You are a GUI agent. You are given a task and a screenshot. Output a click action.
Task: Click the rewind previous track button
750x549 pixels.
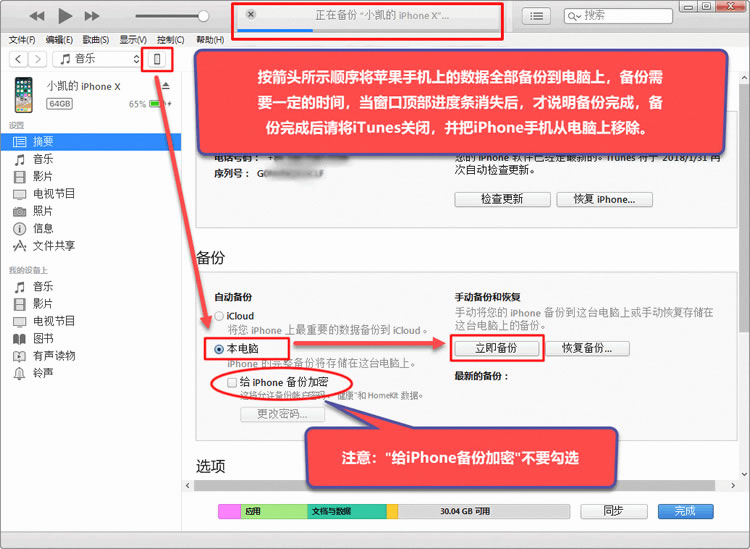[x=37, y=16]
